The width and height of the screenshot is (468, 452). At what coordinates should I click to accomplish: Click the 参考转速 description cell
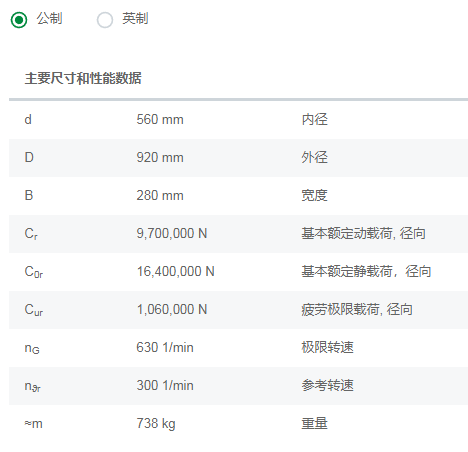point(328,386)
